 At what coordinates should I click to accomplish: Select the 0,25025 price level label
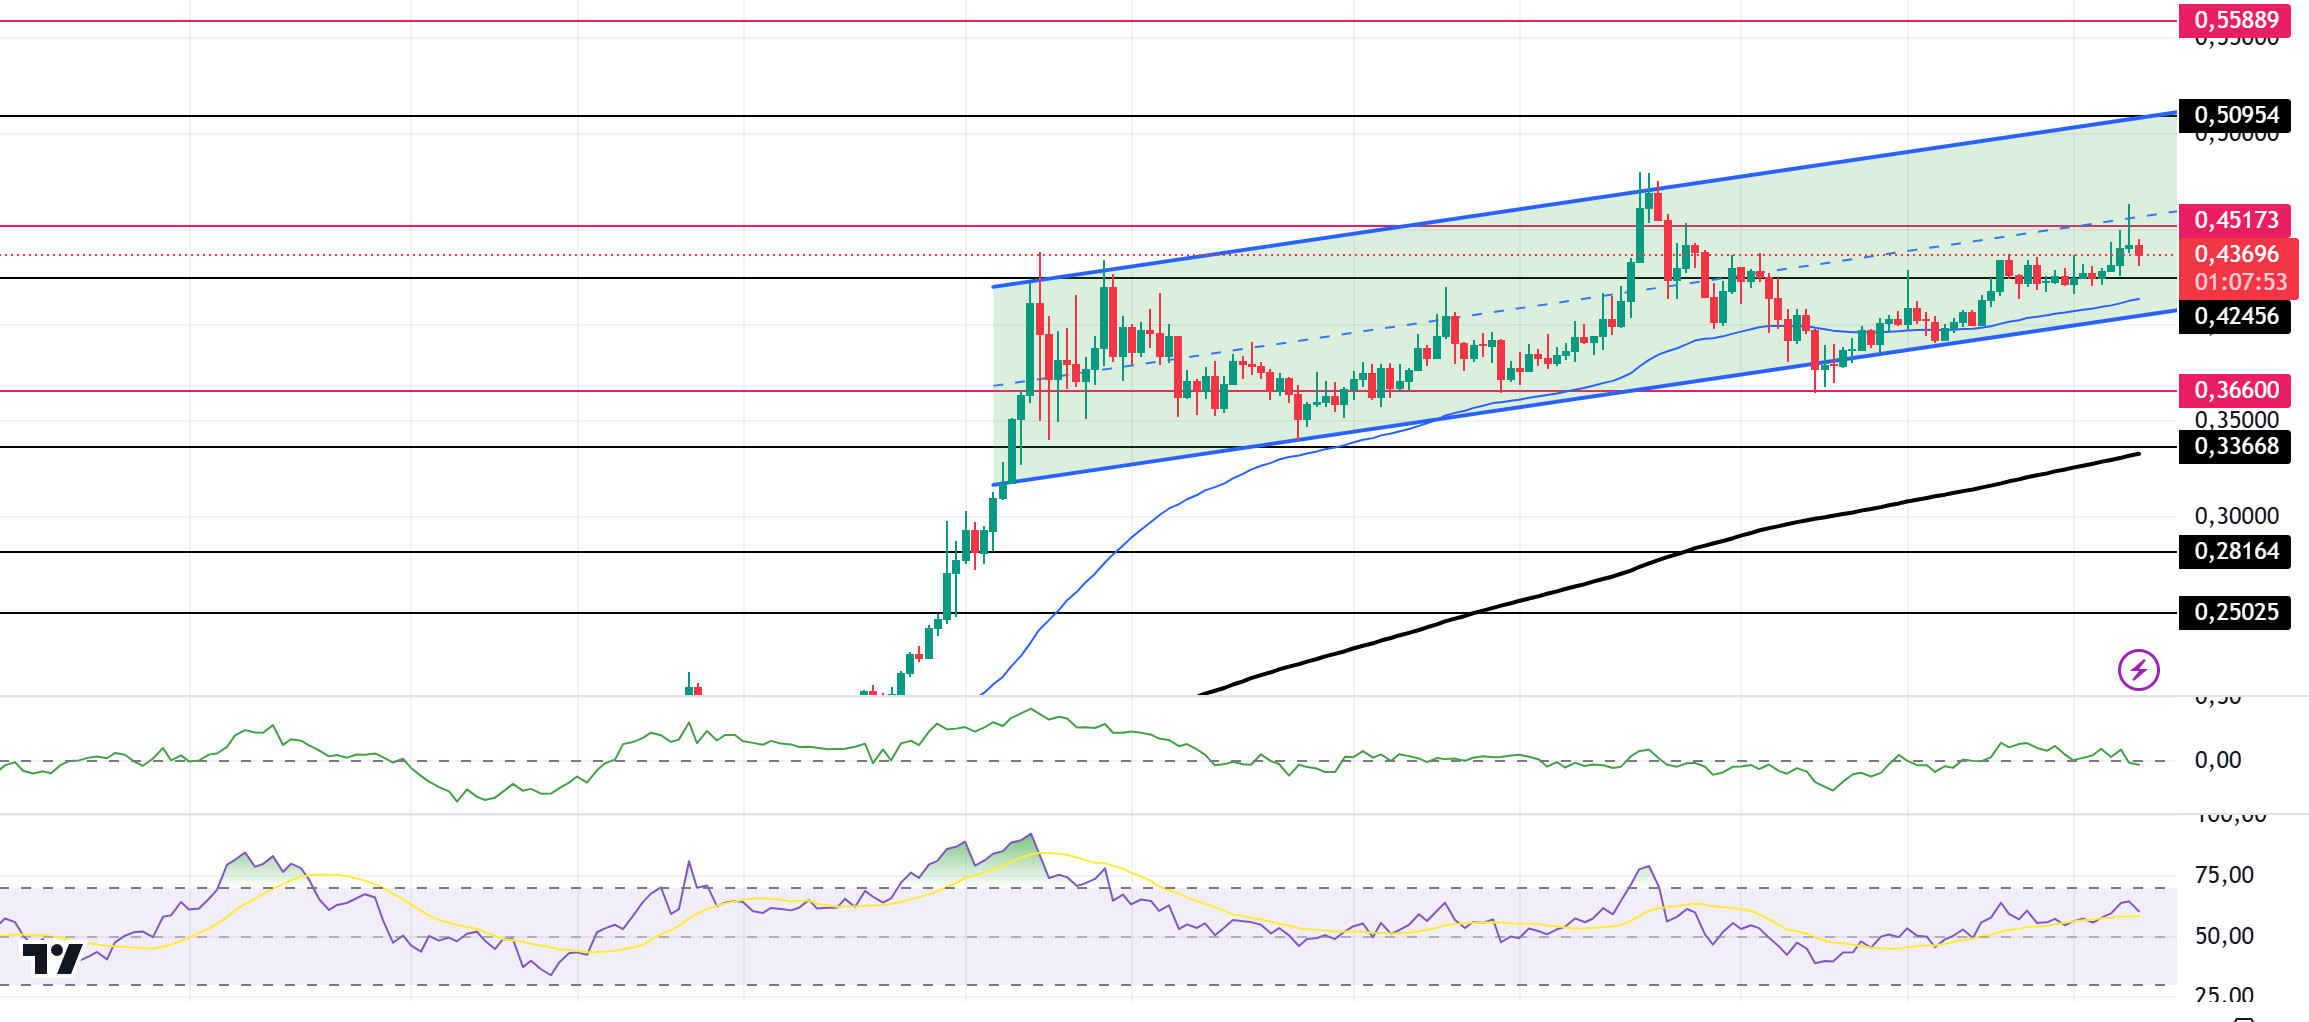pyautogui.click(x=2235, y=612)
